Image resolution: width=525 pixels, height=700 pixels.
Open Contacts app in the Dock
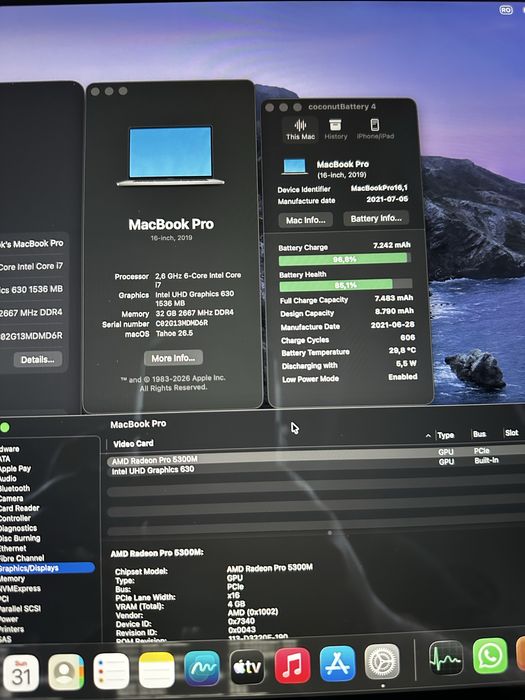(66, 672)
